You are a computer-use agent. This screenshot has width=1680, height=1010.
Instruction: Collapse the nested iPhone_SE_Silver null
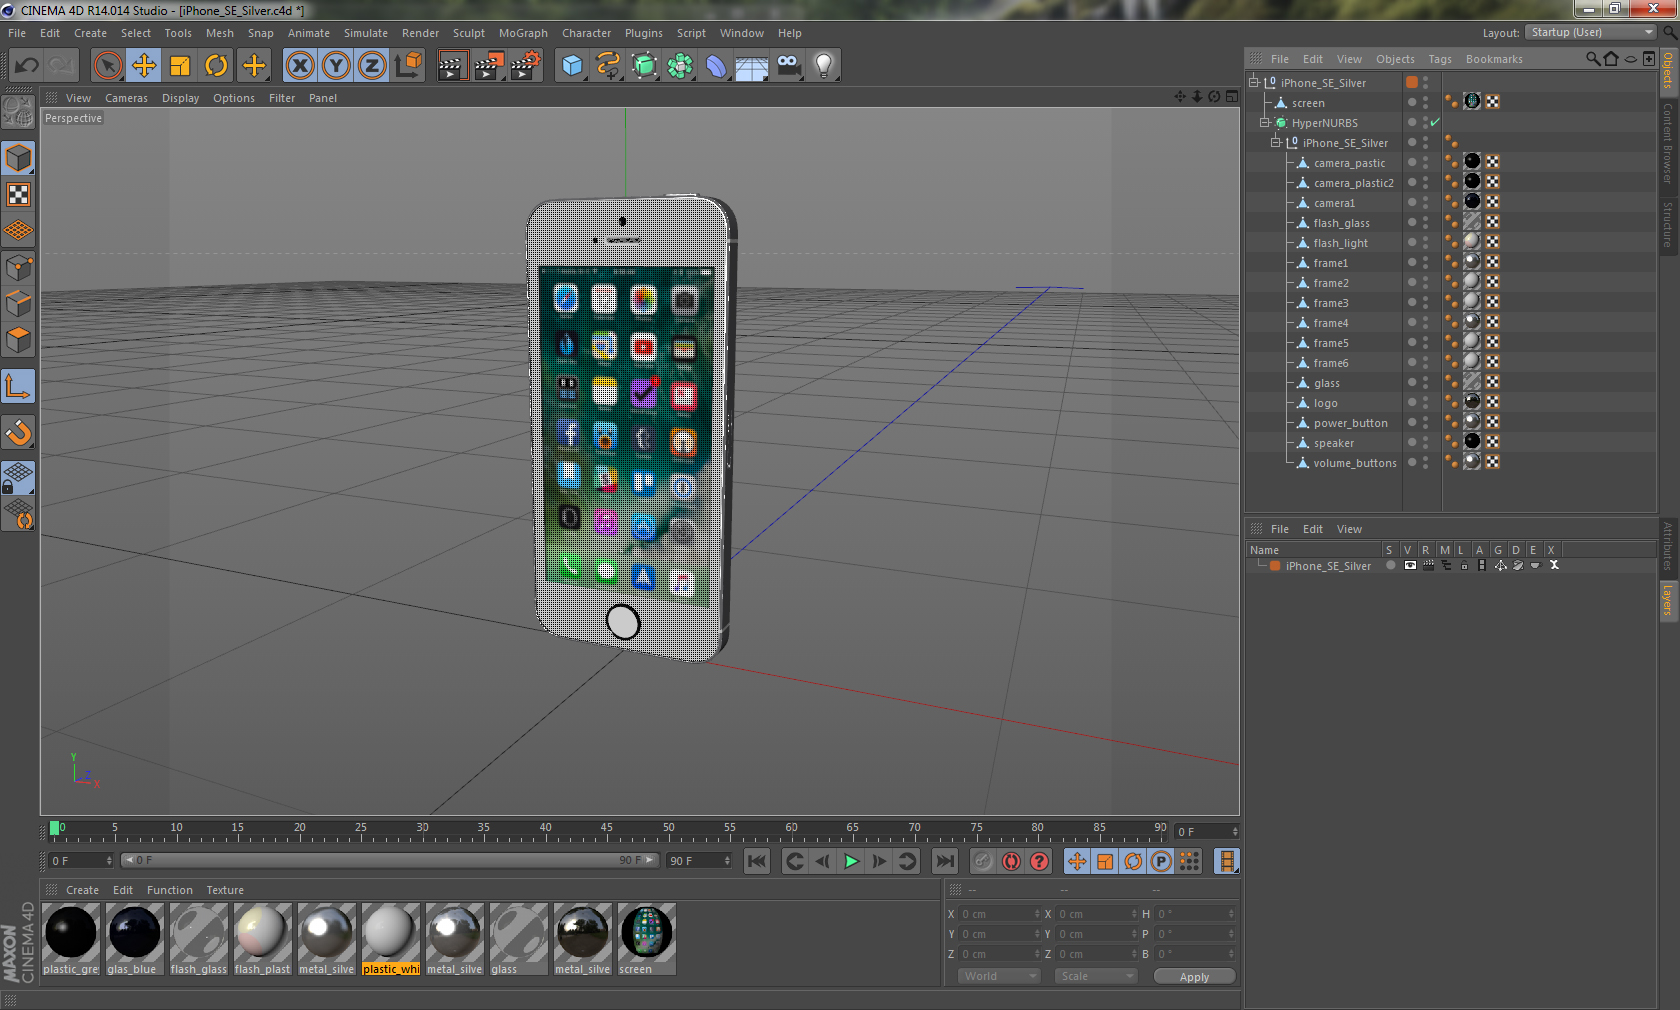(x=1275, y=143)
